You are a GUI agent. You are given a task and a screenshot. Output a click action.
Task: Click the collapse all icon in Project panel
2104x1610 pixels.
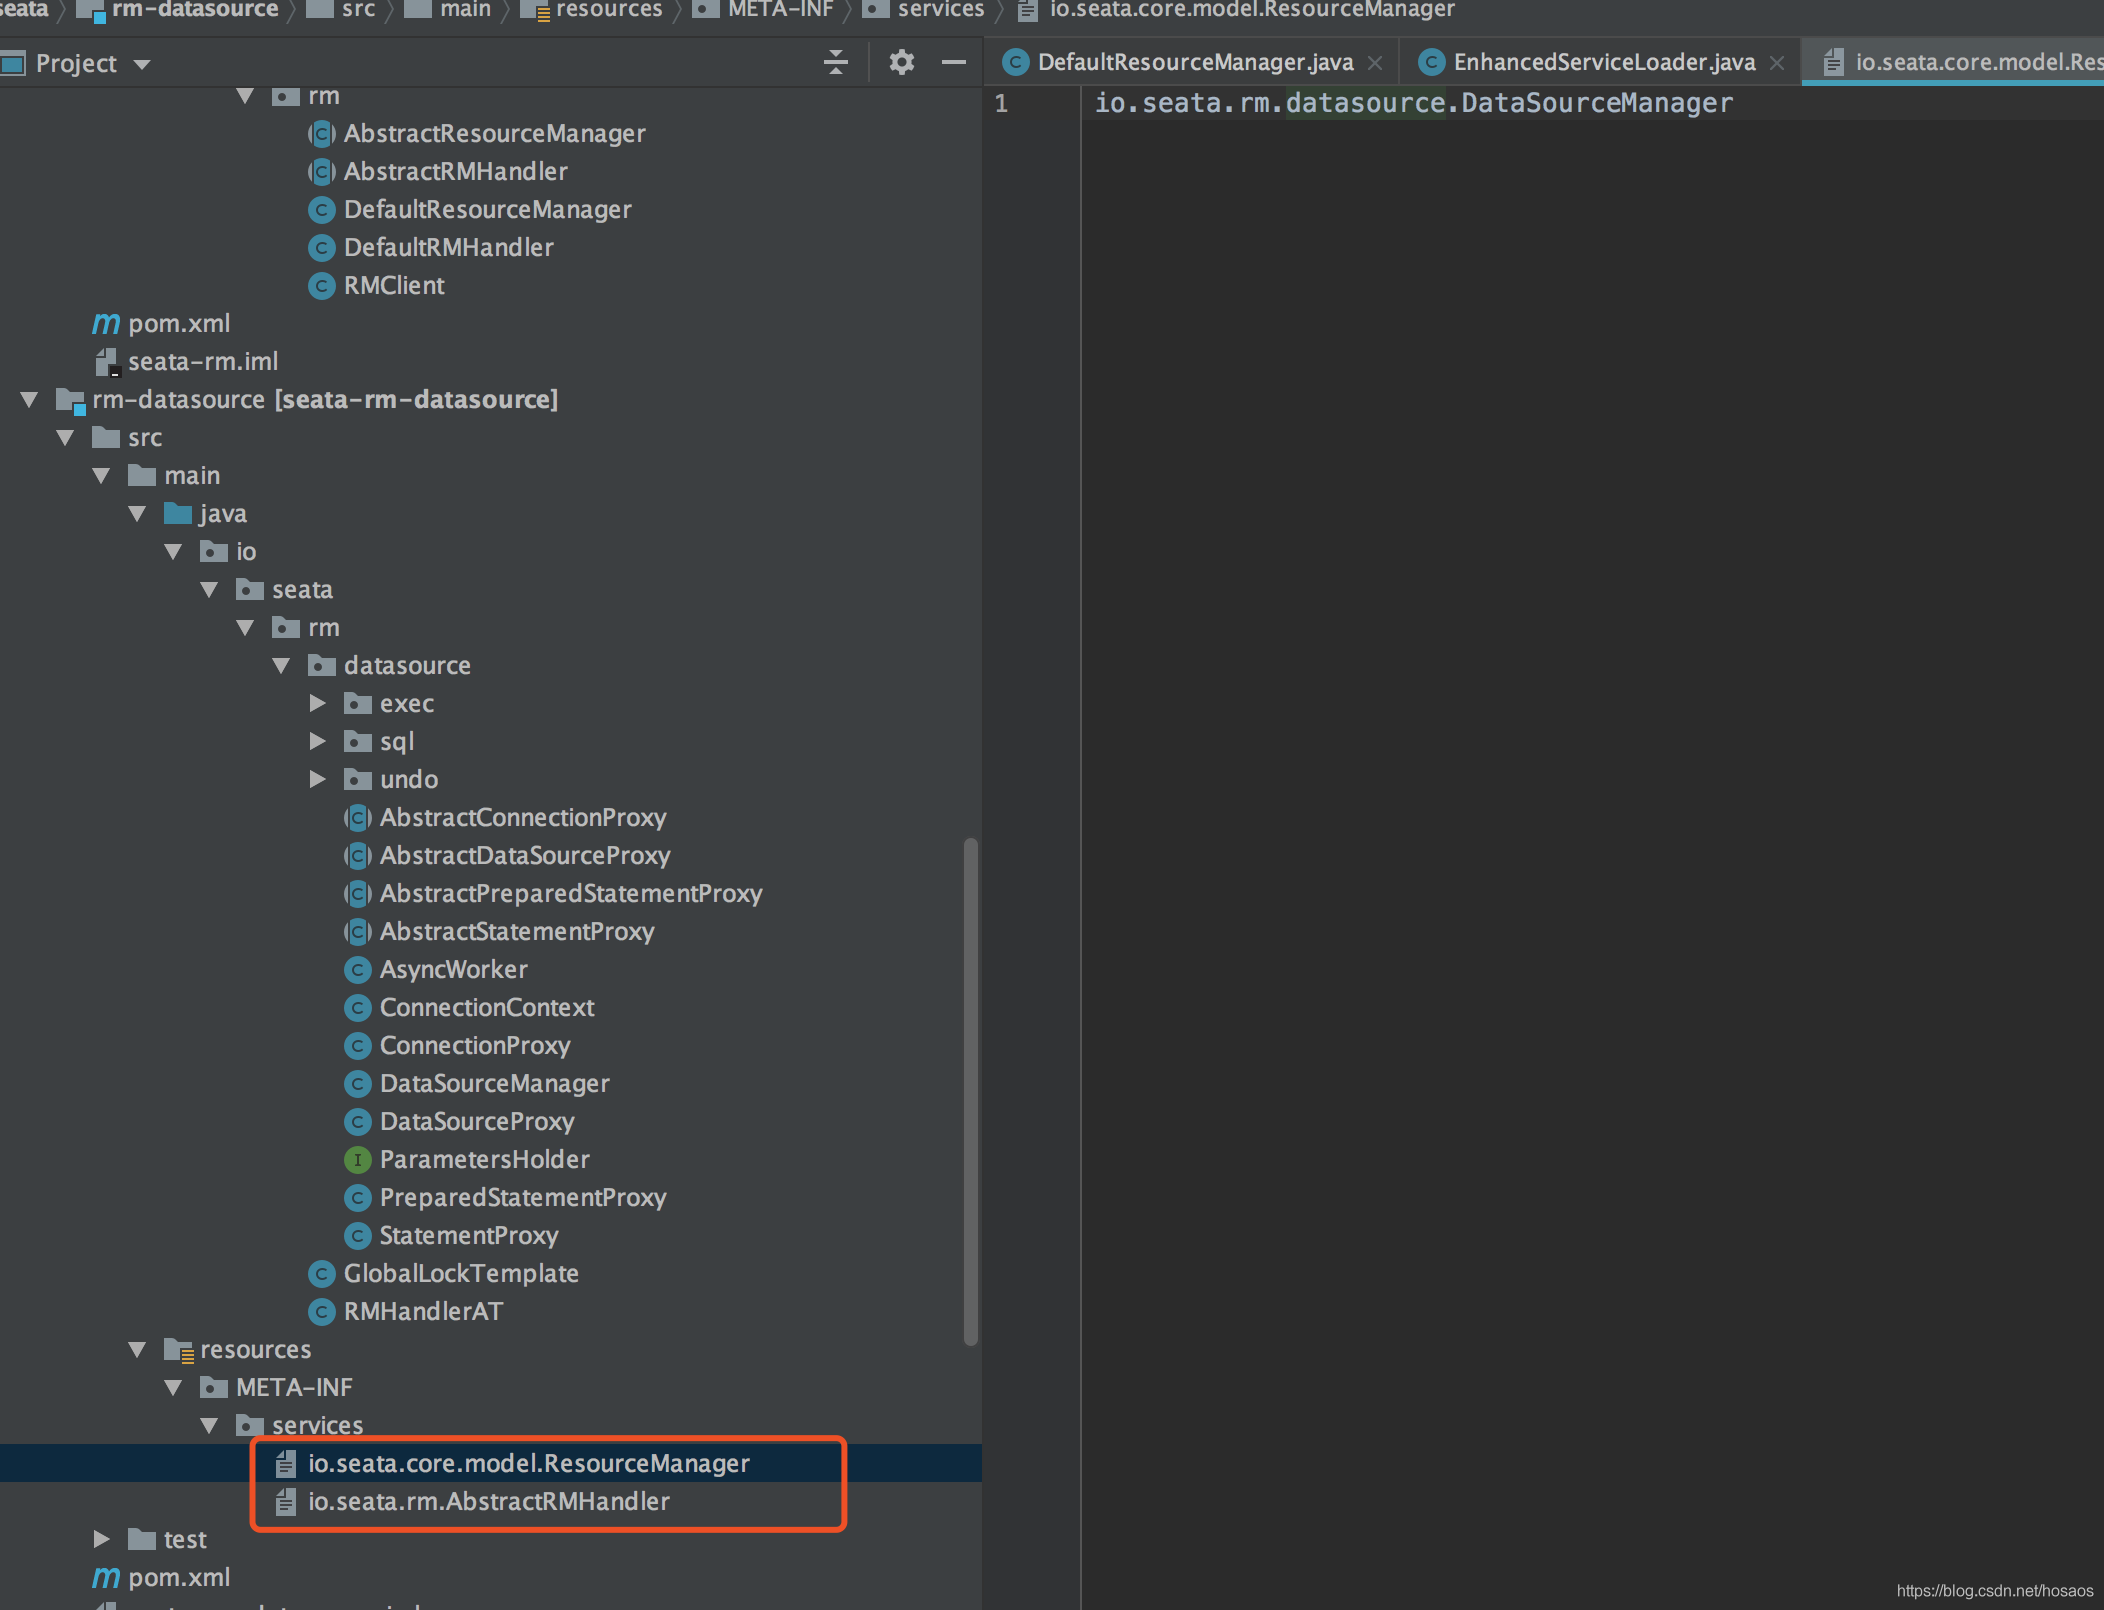pyautogui.click(x=836, y=63)
